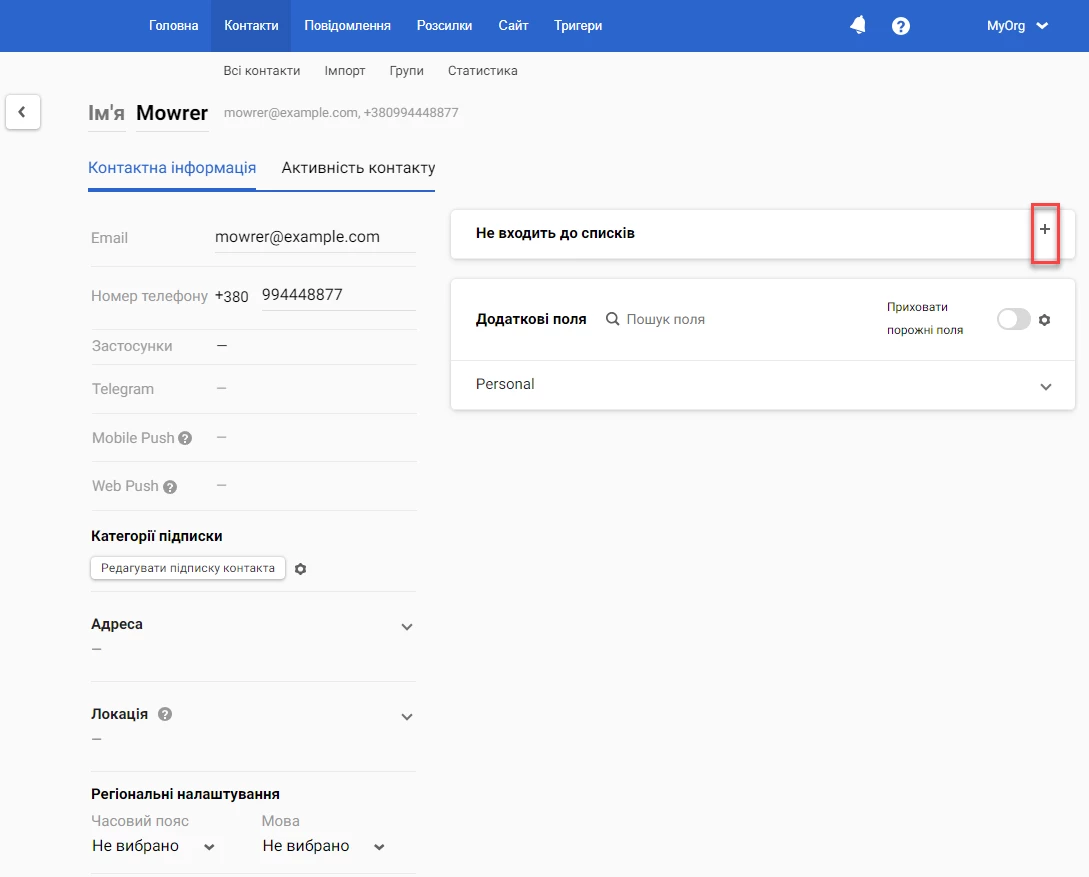Open Тригери in top navigation
1089x877 pixels.
(578, 26)
